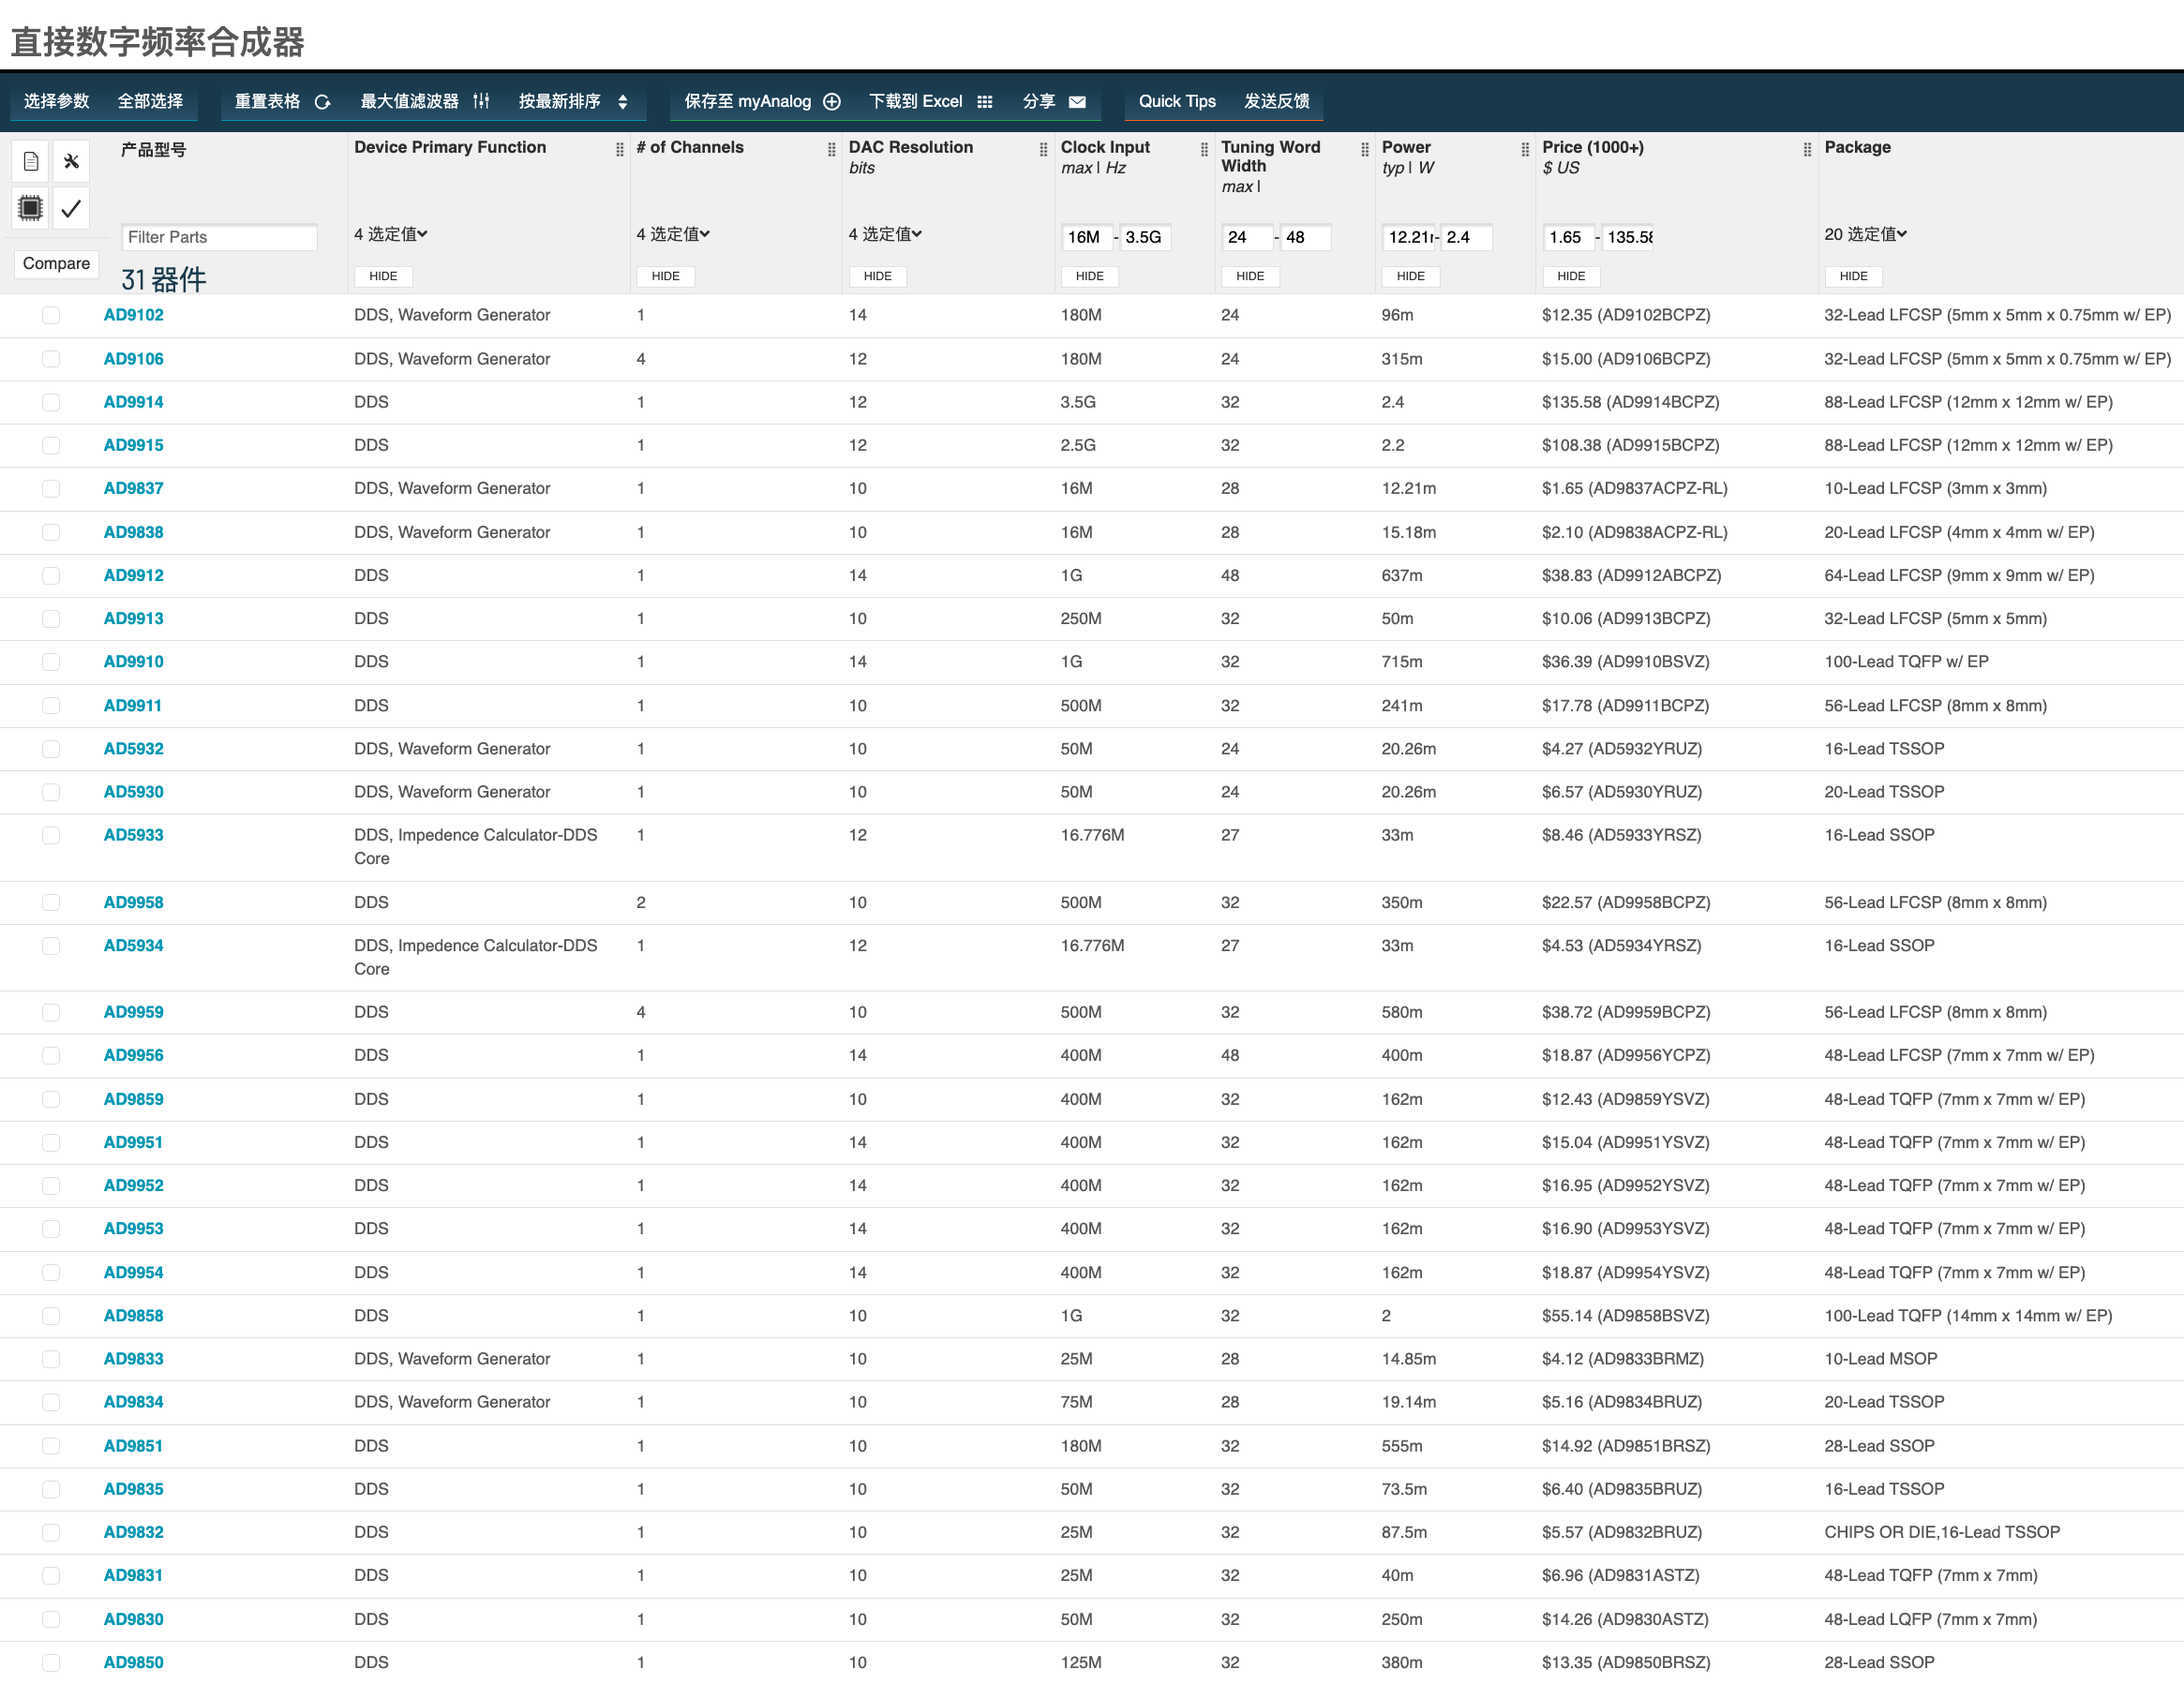Tick the checkbox for AD9959
Screen dimensions: 2184x1684
point(51,1012)
